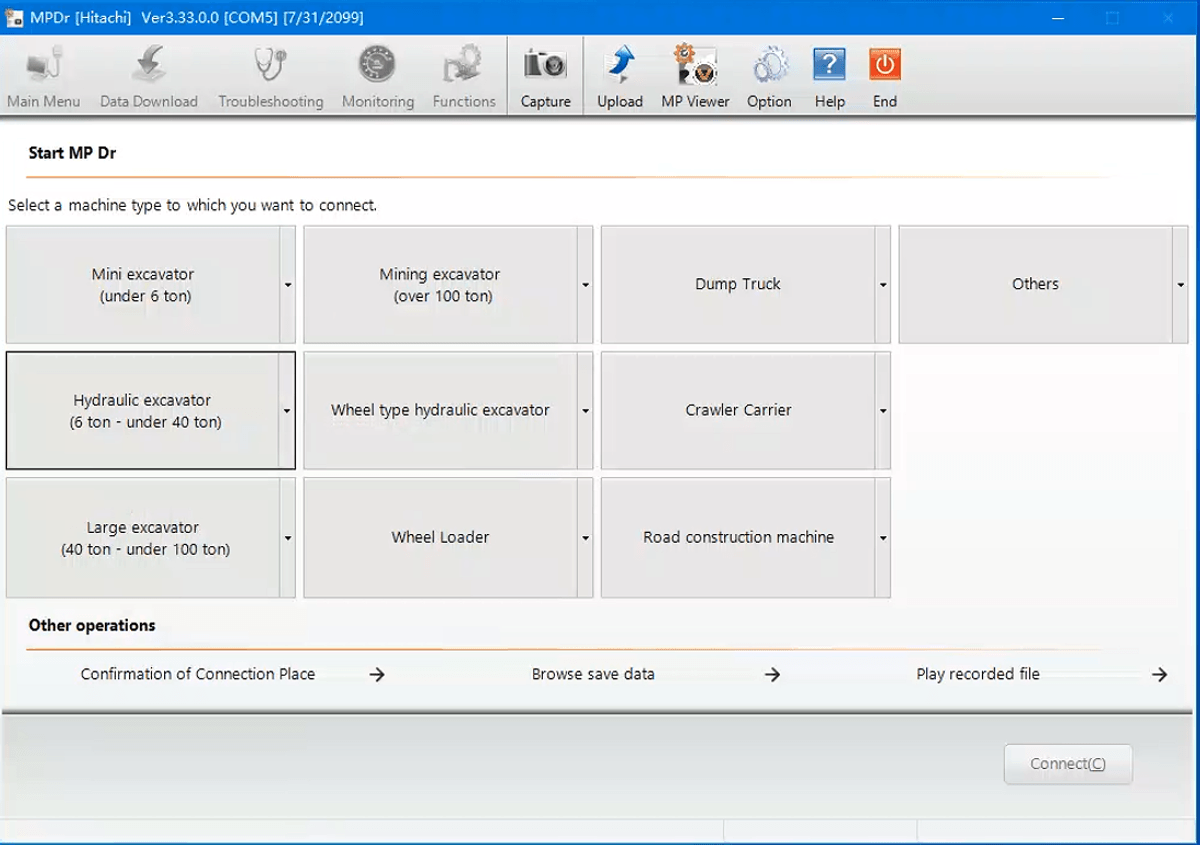This screenshot has height=845, width=1200.
Task: Open the Upload tool
Action: (619, 67)
